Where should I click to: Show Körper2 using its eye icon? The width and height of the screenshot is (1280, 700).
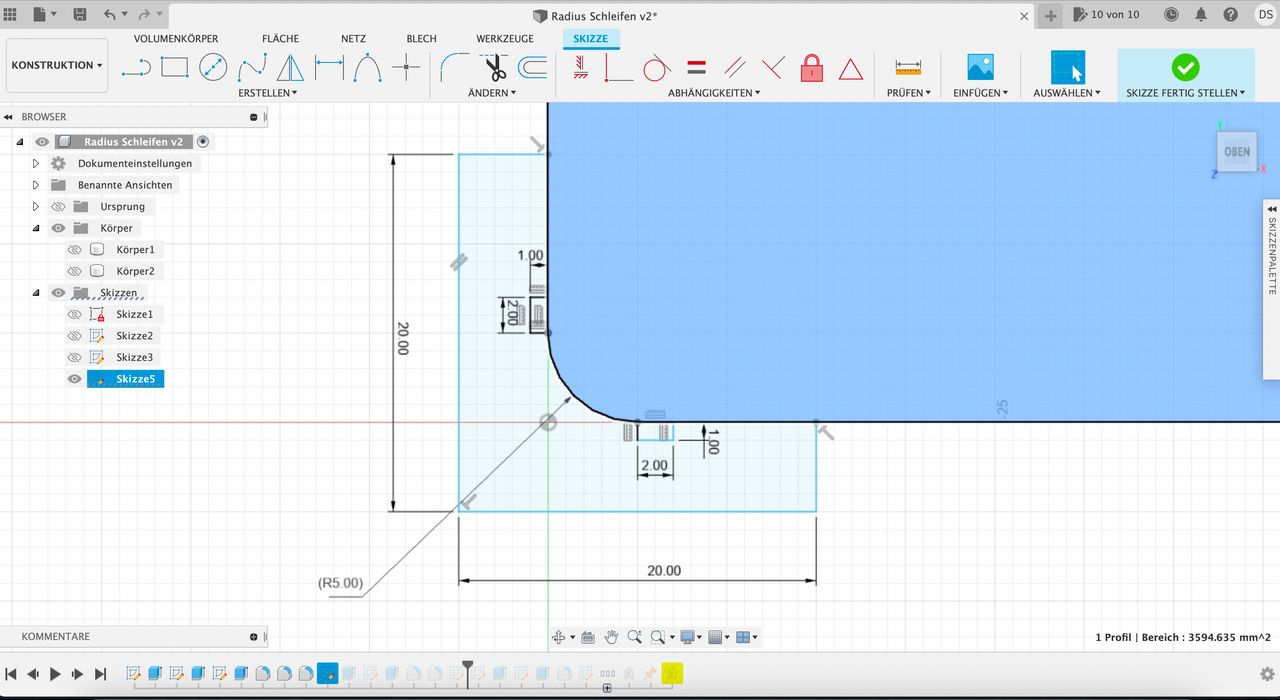[74, 271]
